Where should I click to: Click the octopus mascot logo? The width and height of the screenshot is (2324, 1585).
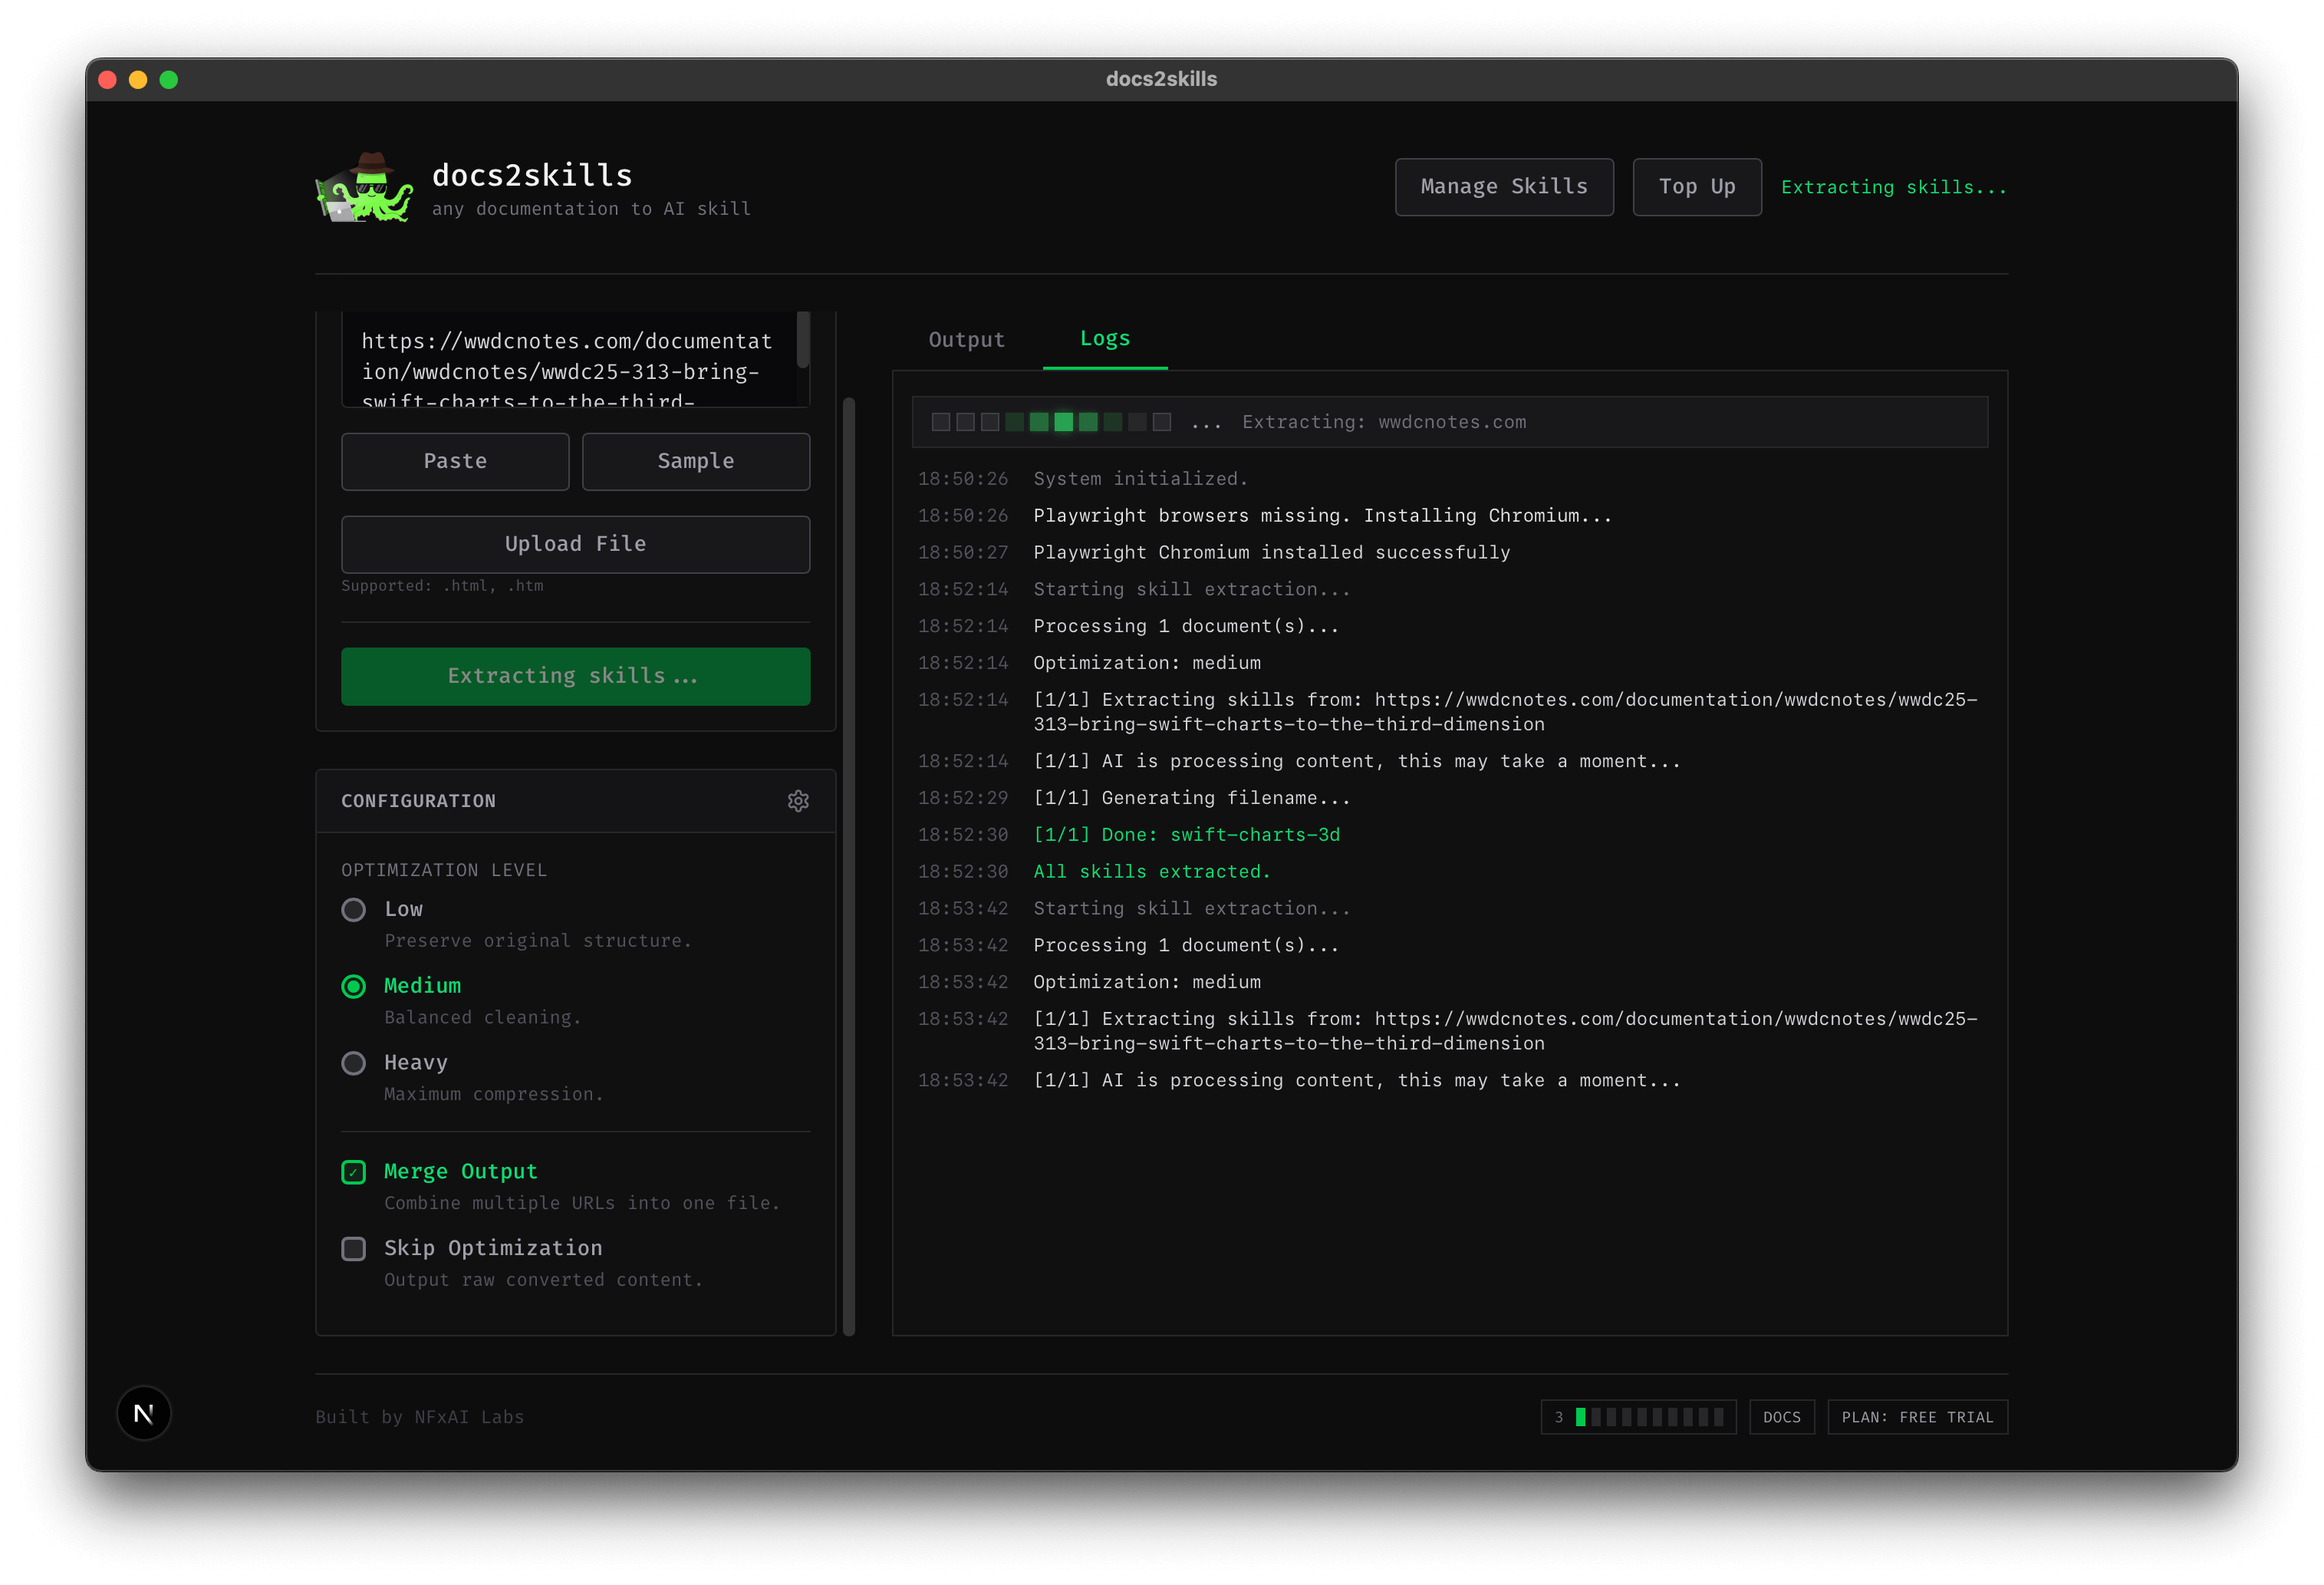[365, 187]
